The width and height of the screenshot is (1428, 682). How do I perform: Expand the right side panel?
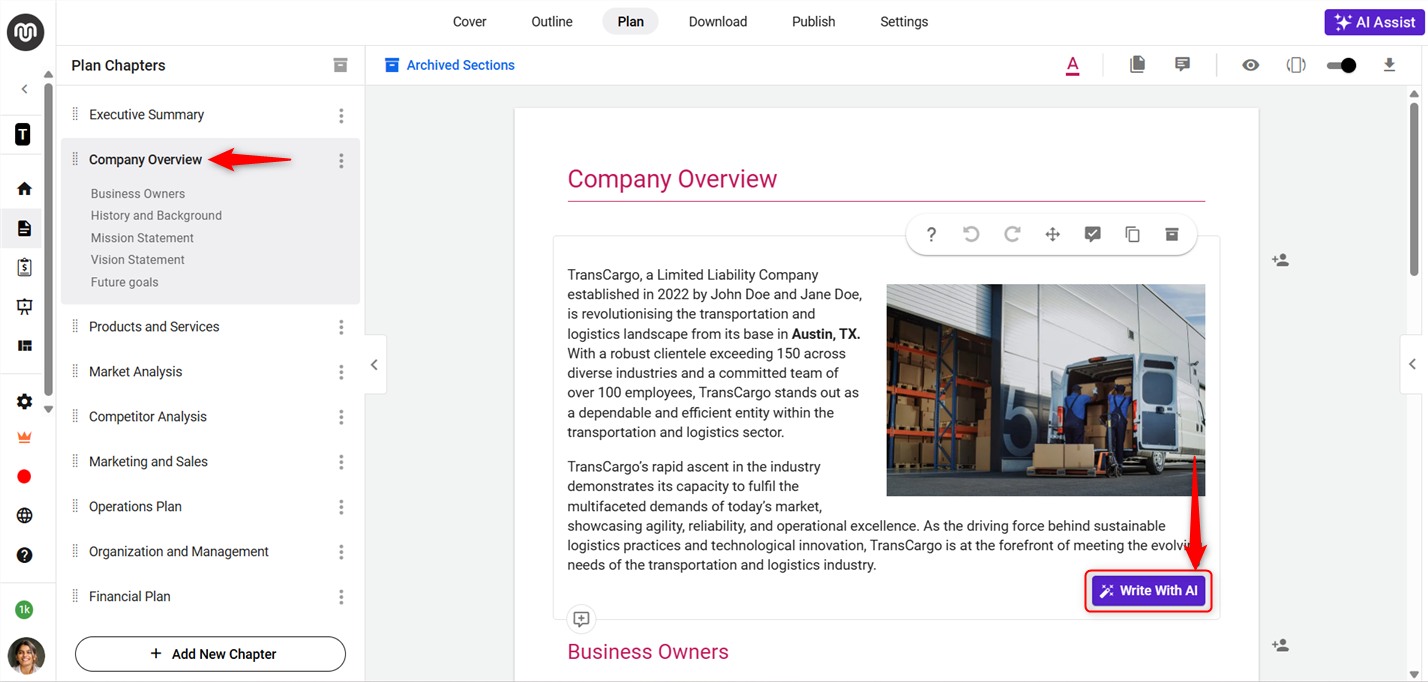point(1412,364)
